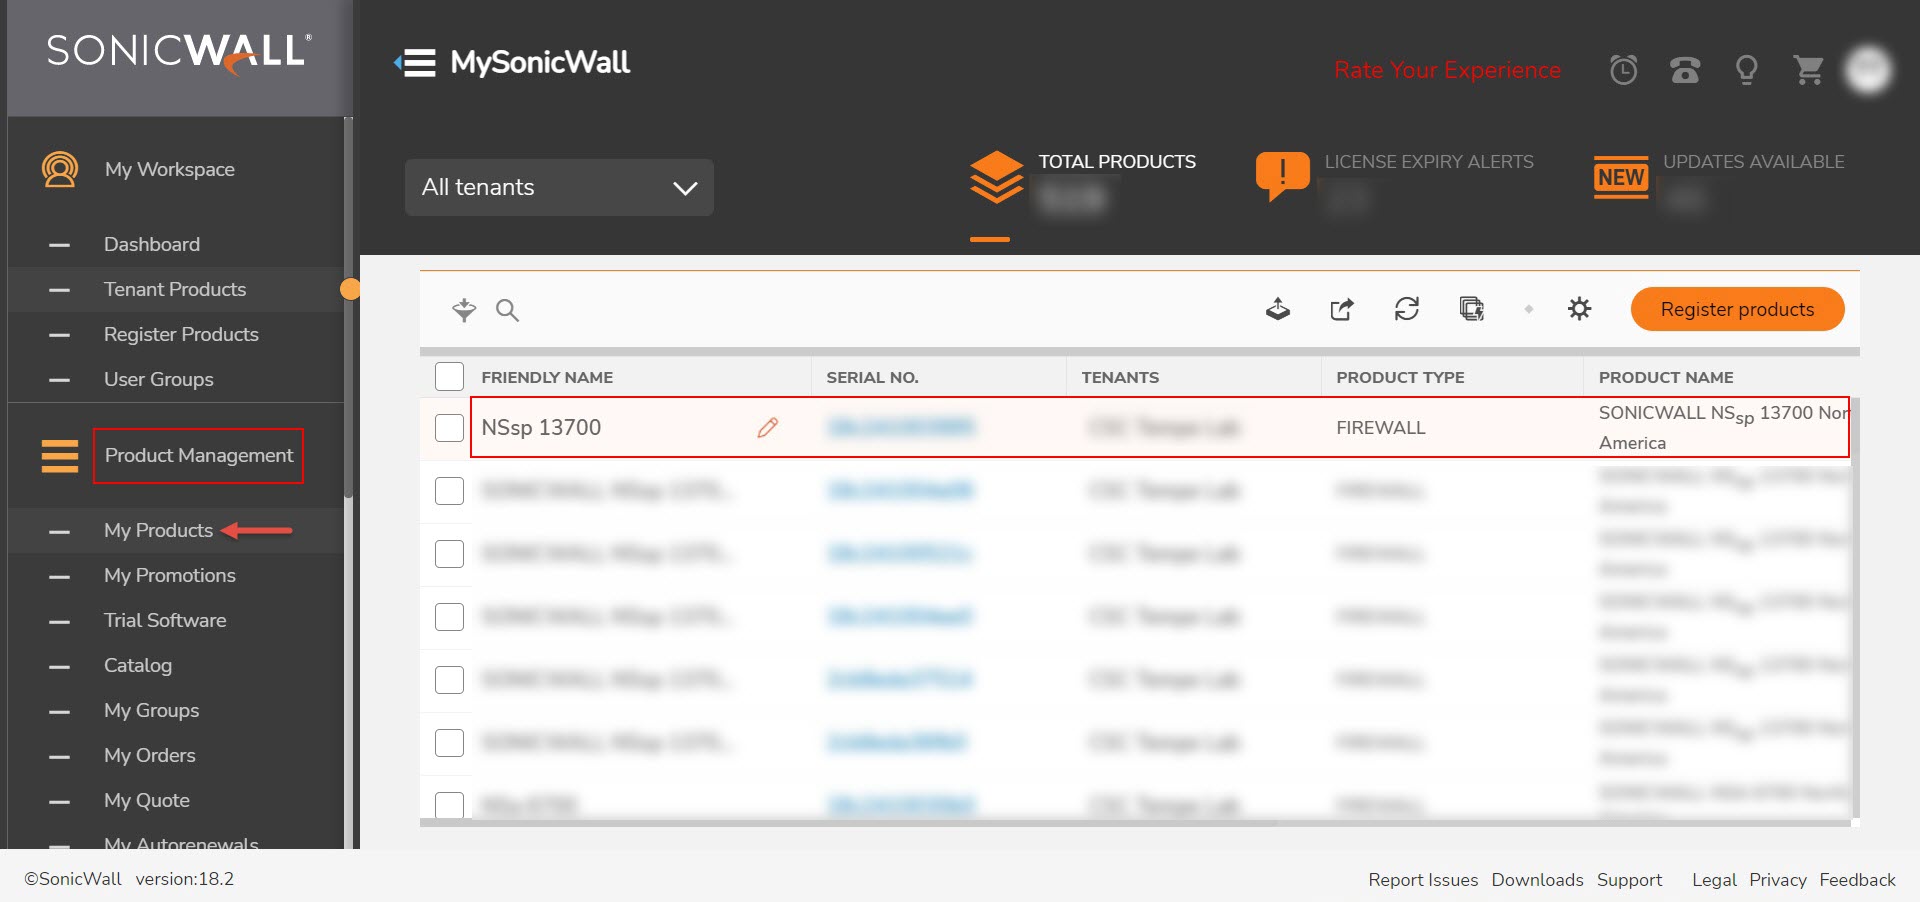Click the orange dot next to Tenant Products

click(350, 289)
